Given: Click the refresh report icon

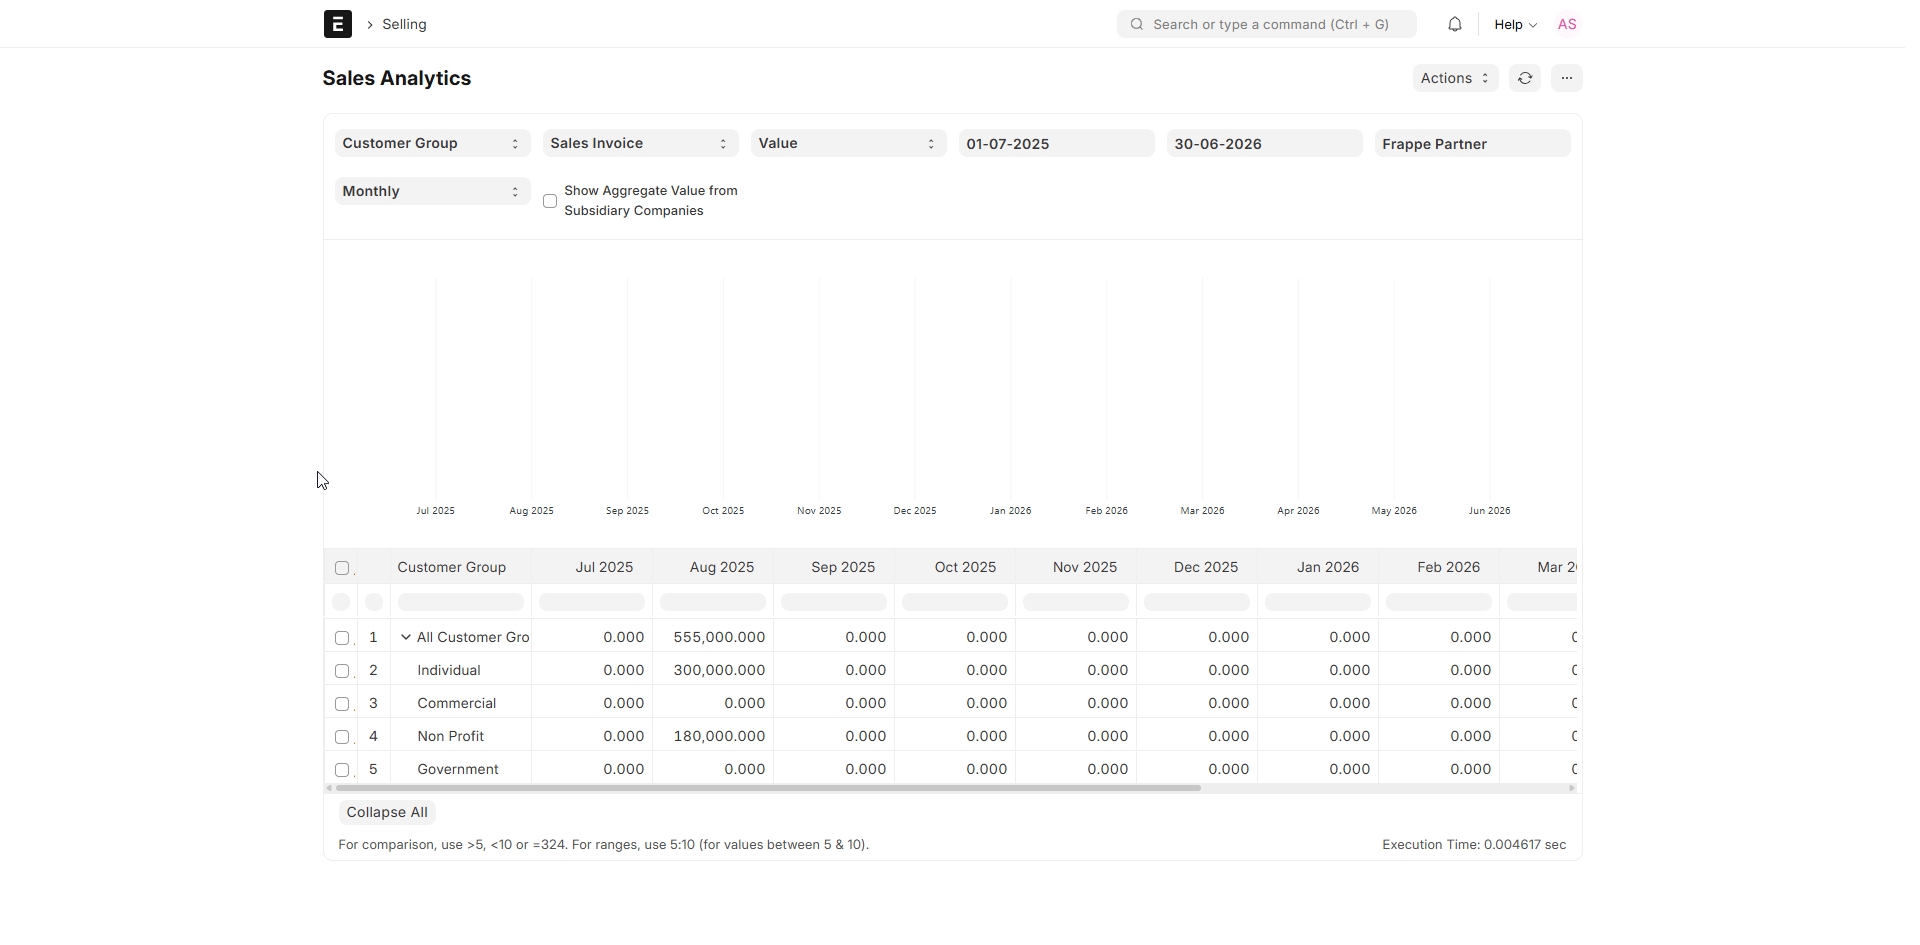Looking at the screenshot, I should (1524, 78).
